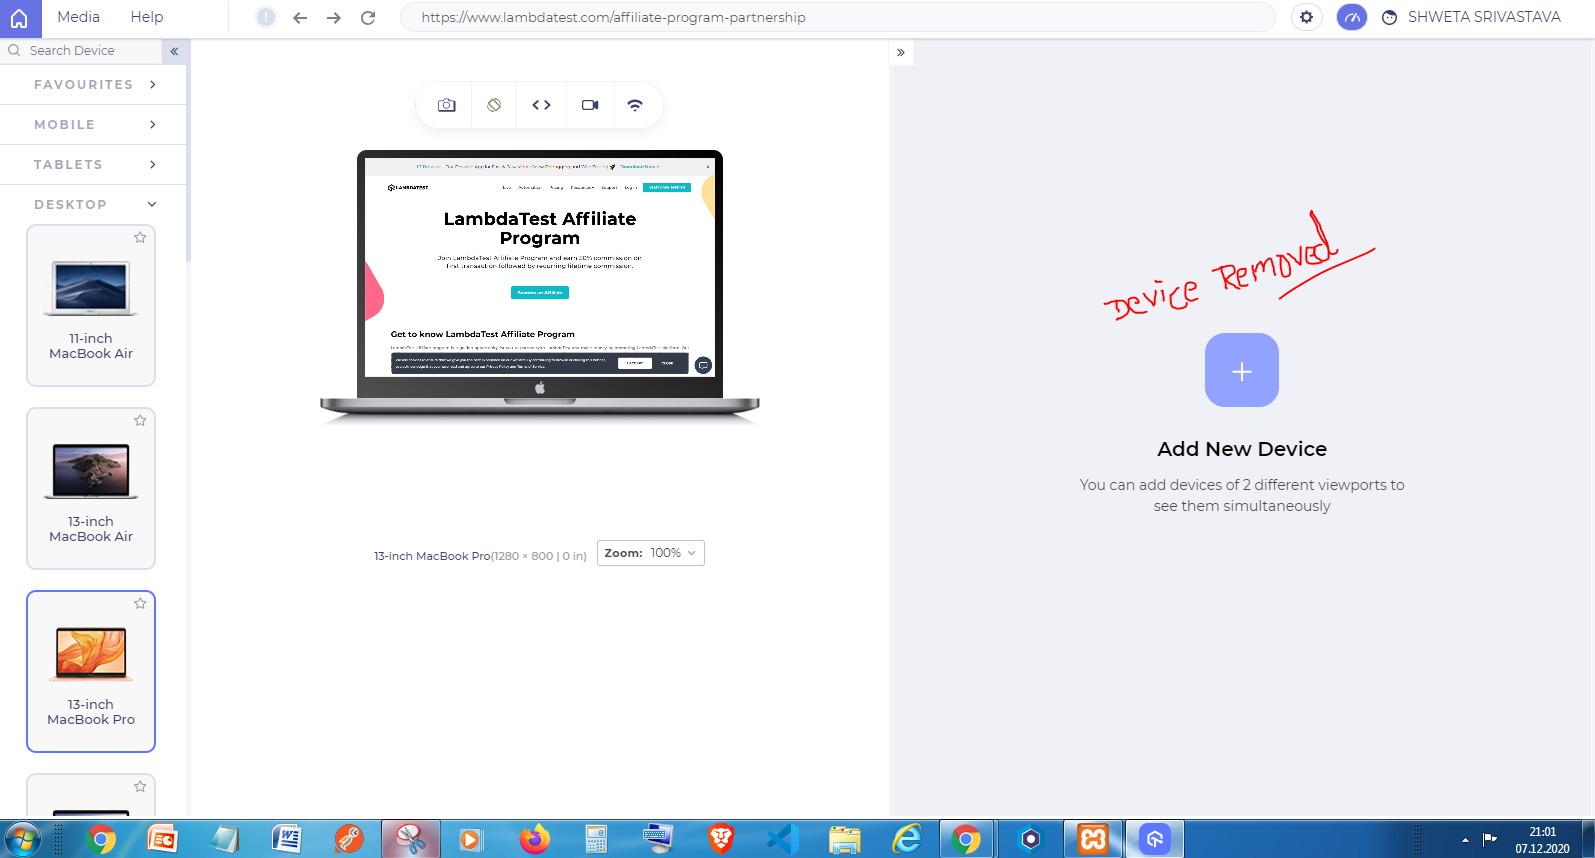The image size is (1595, 858).
Task: Open network throttling via the wifi icon
Action: pyautogui.click(x=635, y=105)
